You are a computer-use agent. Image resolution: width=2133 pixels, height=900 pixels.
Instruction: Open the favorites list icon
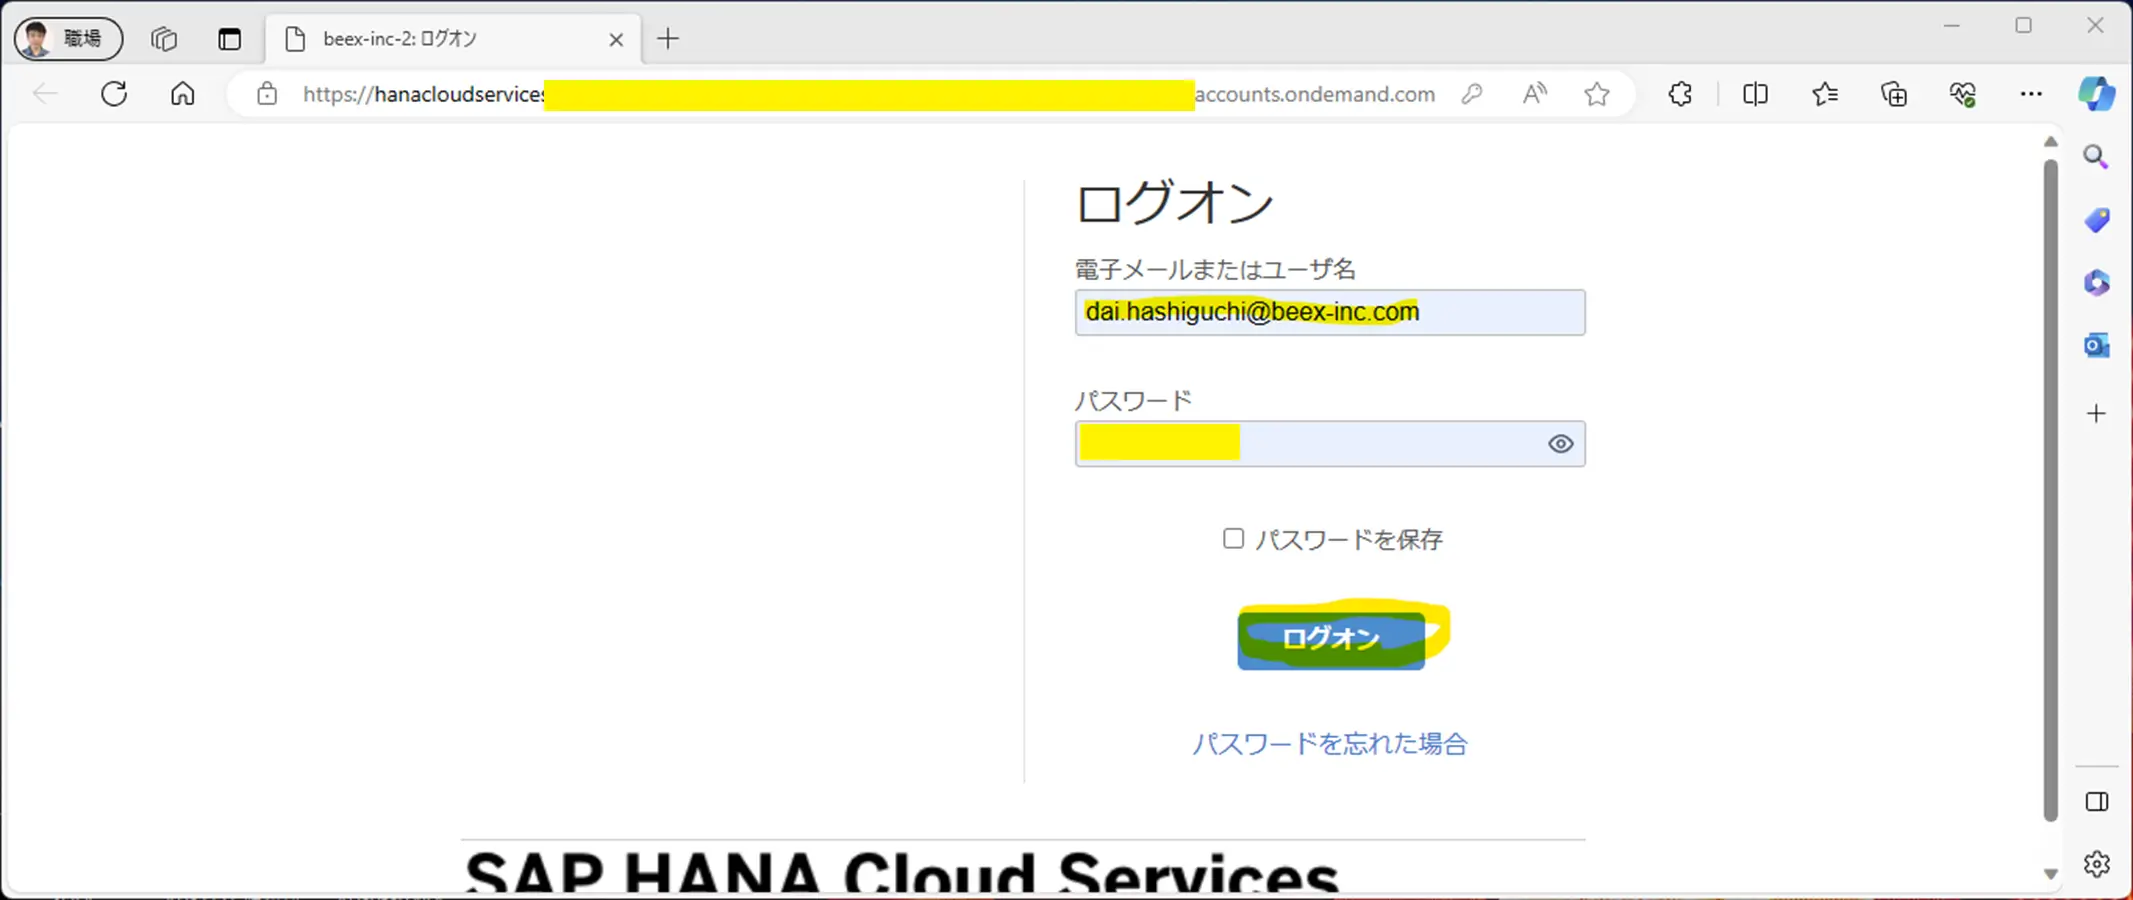[1825, 94]
